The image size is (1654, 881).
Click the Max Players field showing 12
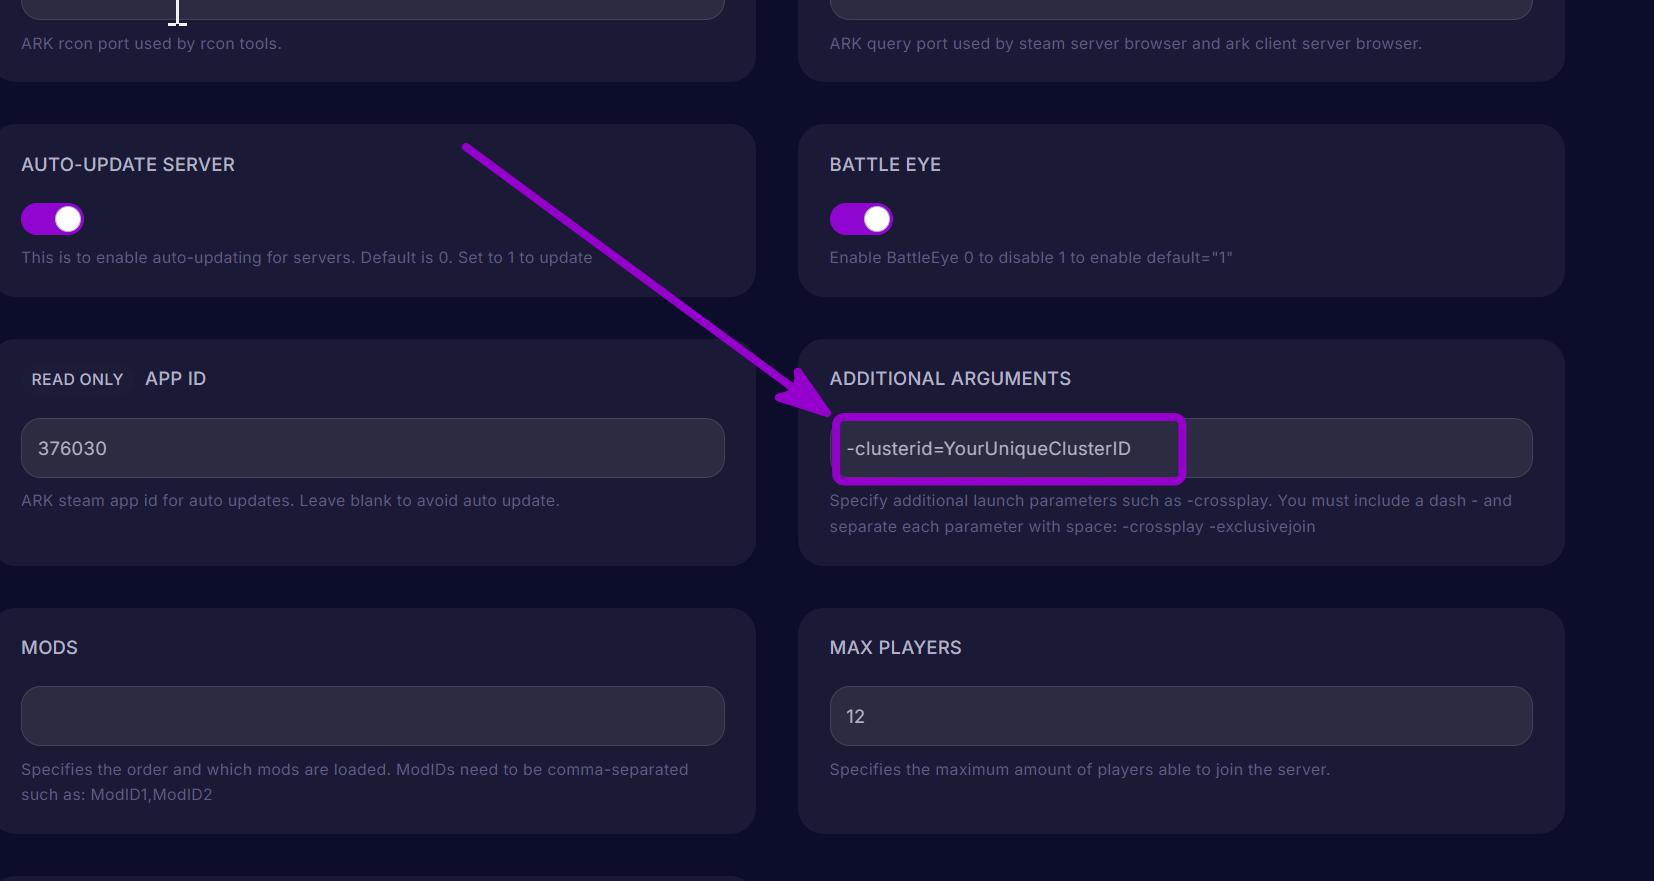1181,716
